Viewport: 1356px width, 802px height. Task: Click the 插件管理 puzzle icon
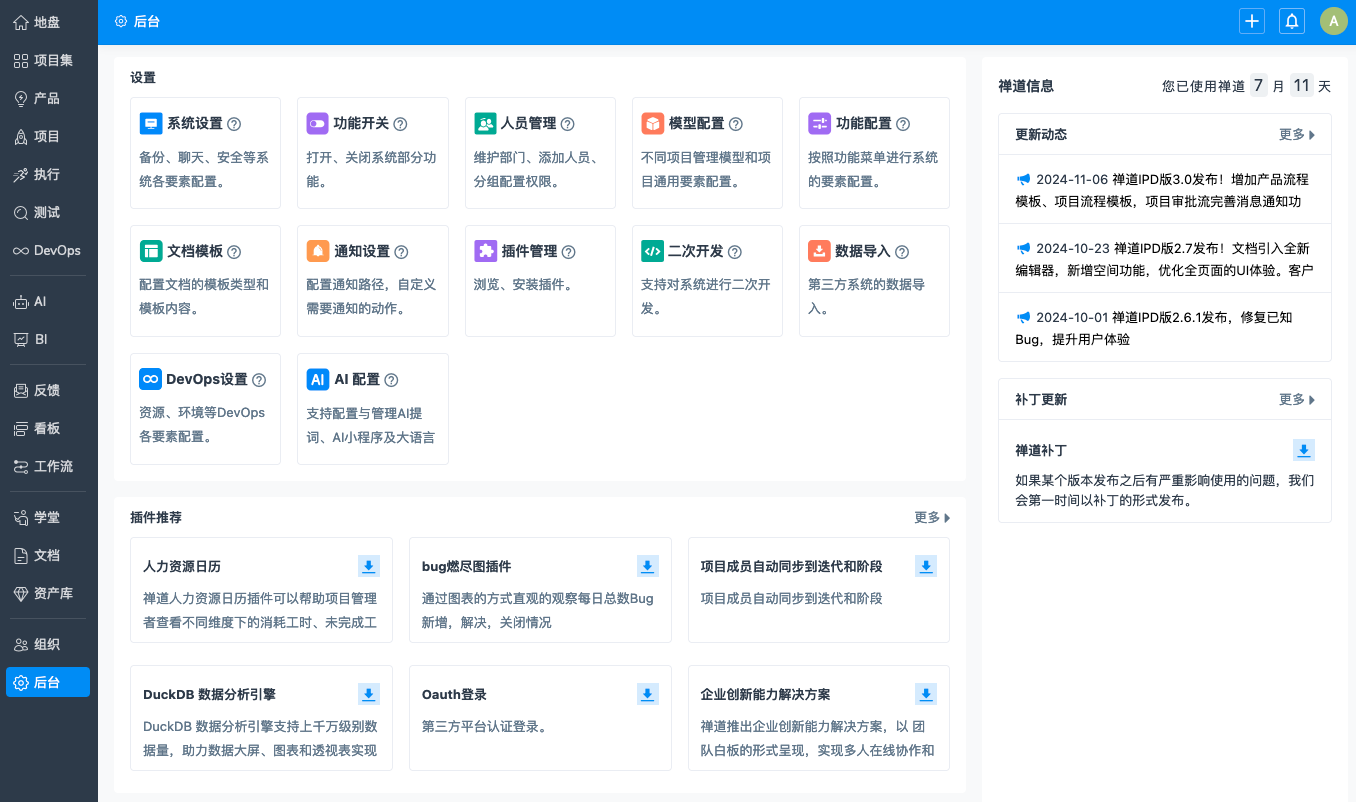coord(485,252)
